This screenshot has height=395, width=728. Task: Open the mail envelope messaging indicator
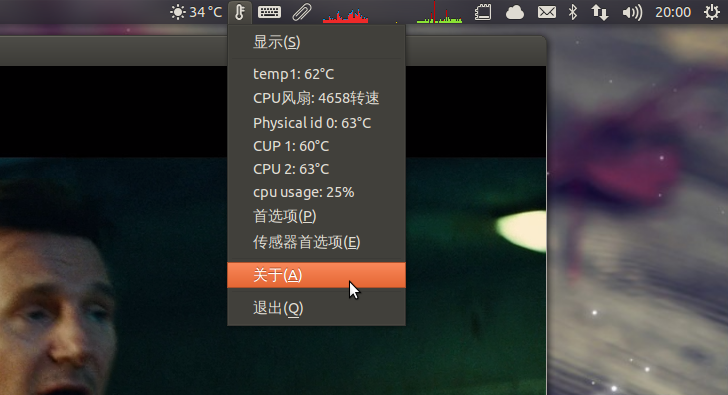(546, 12)
